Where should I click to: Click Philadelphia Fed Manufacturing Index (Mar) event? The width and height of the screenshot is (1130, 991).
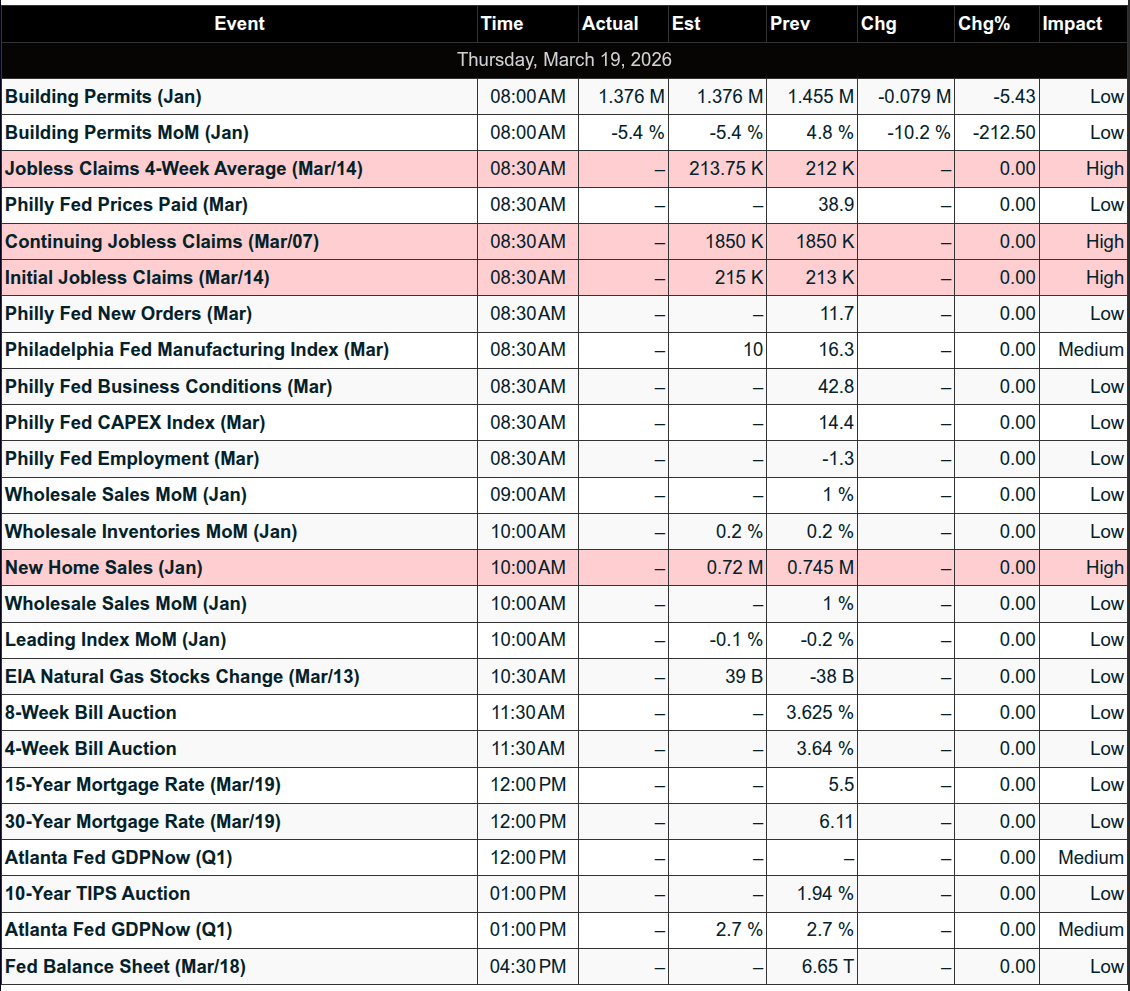coord(197,350)
